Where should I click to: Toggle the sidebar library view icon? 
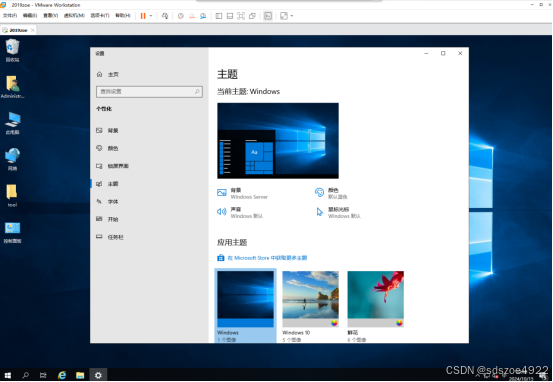point(219,16)
